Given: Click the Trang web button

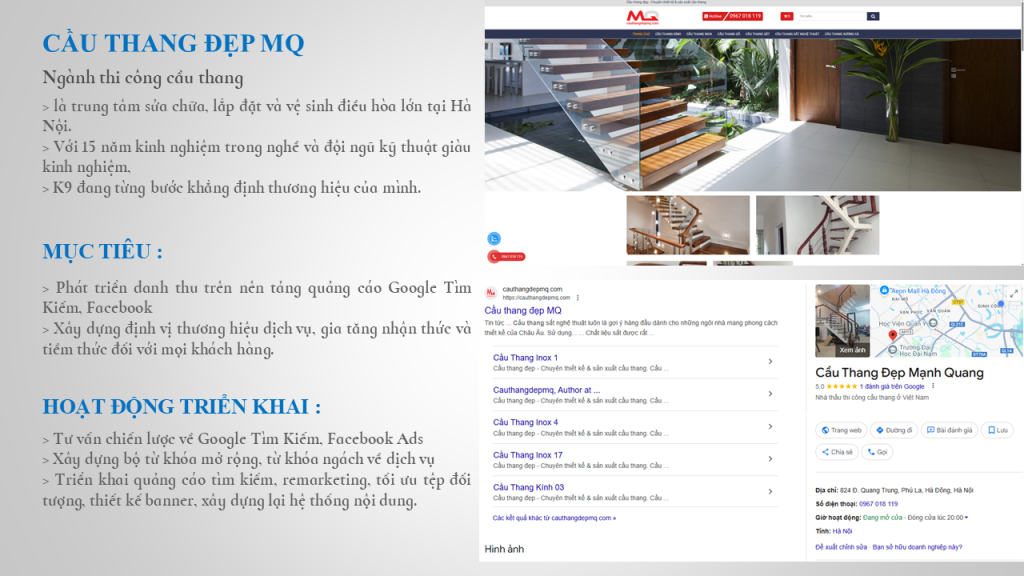Looking at the screenshot, I should (x=841, y=430).
